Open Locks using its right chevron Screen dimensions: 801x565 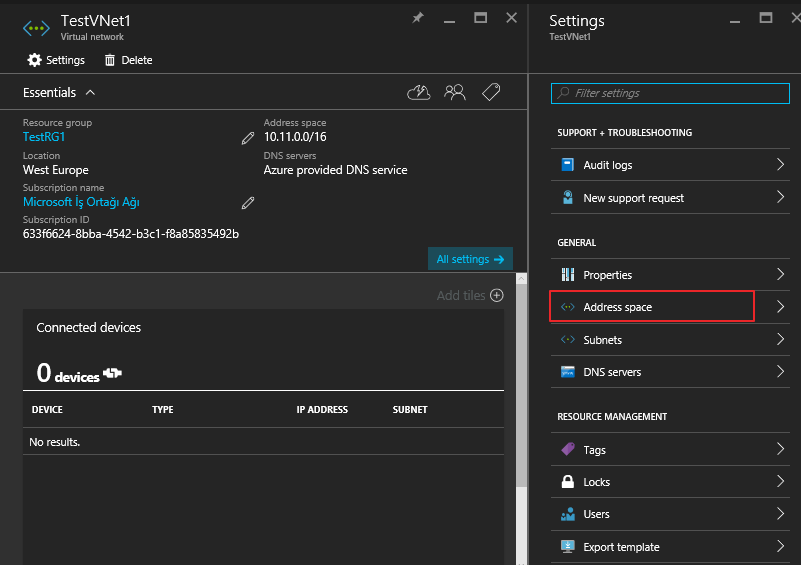pyautogui.click(x=780, y=482)
